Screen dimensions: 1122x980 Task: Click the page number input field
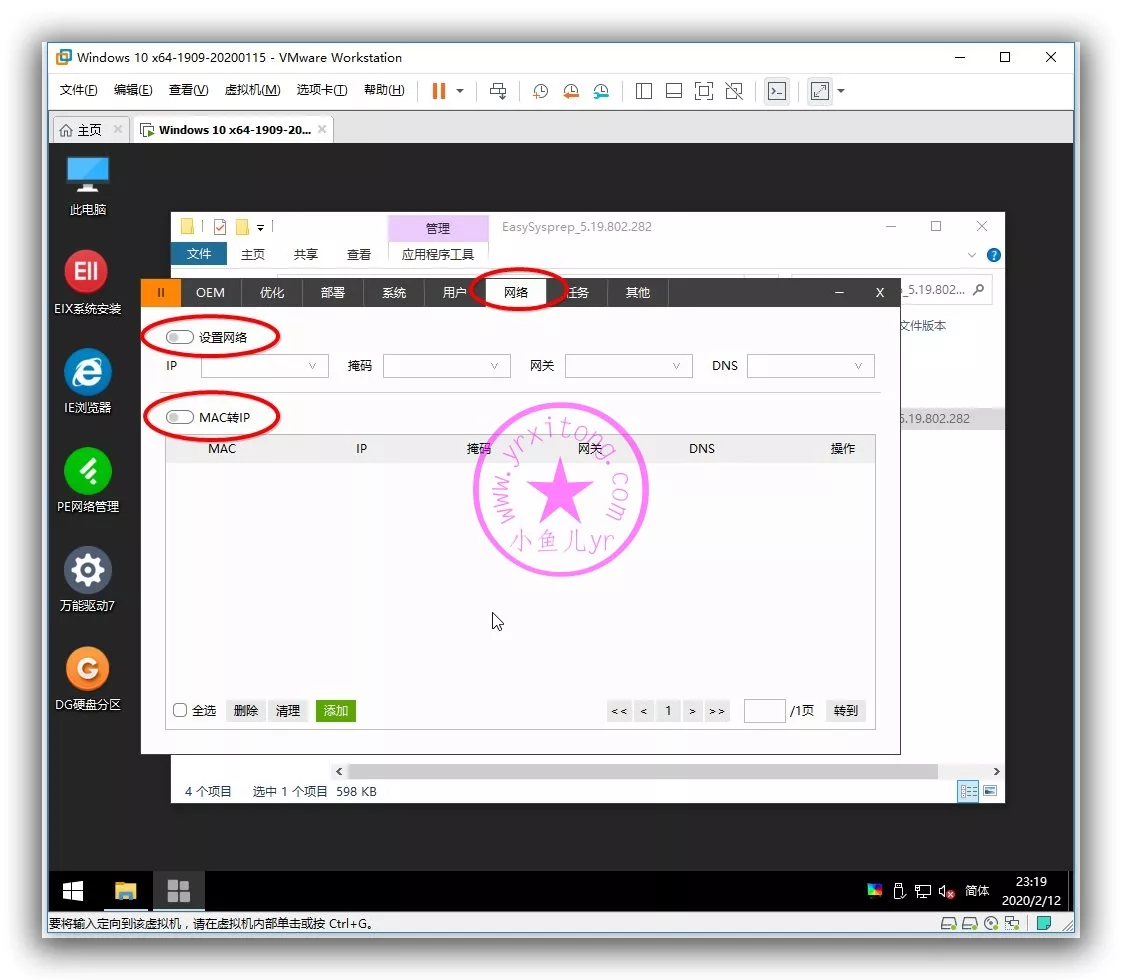(764, 710)
